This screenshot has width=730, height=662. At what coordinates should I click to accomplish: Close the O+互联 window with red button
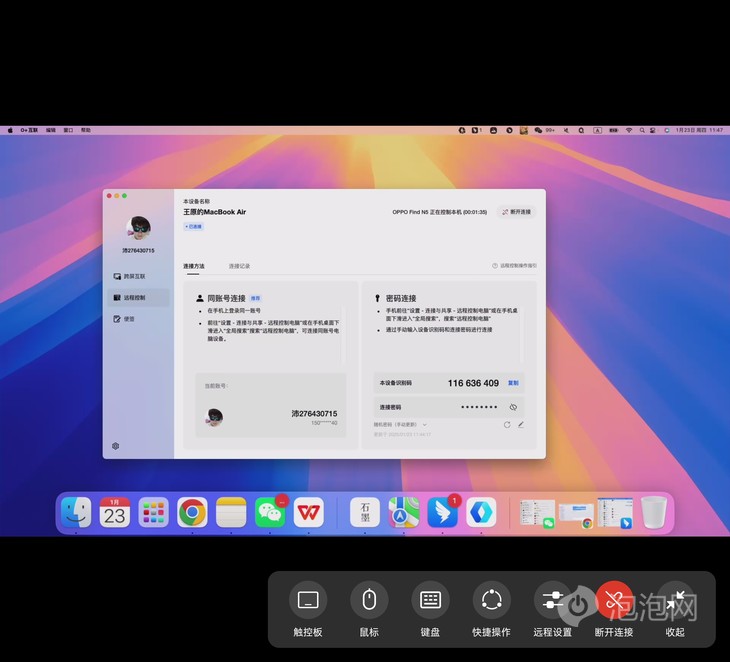click(x=109, y=196)
